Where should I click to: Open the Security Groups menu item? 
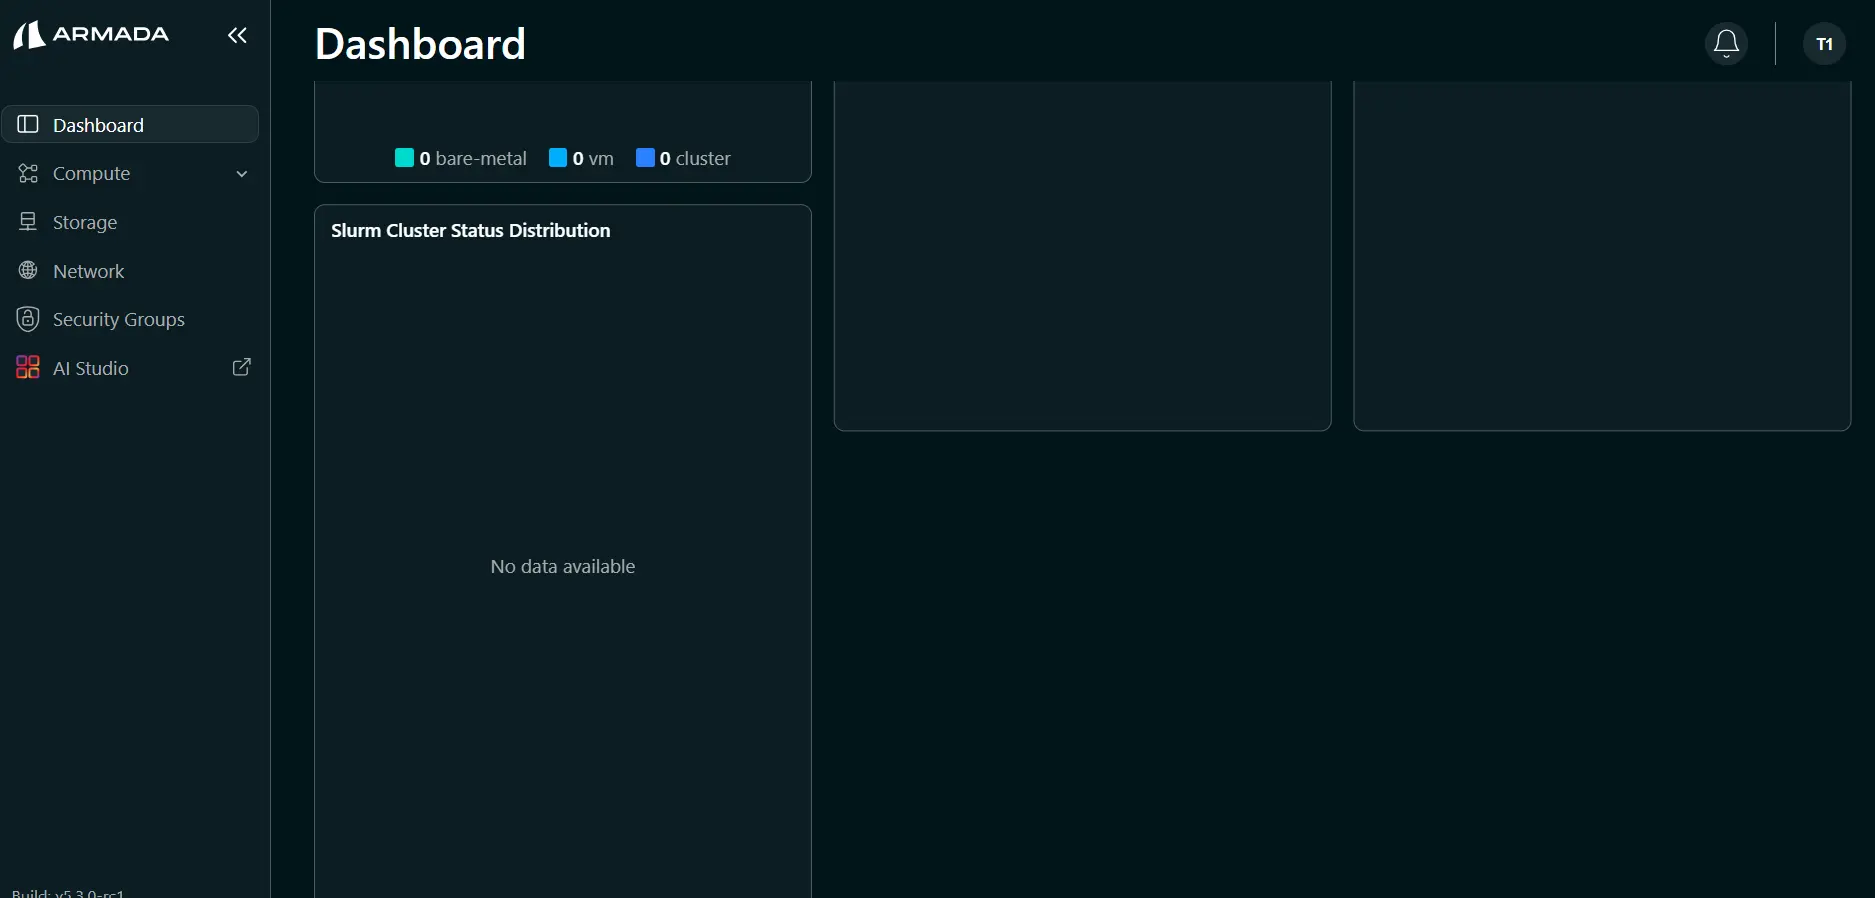130,319
